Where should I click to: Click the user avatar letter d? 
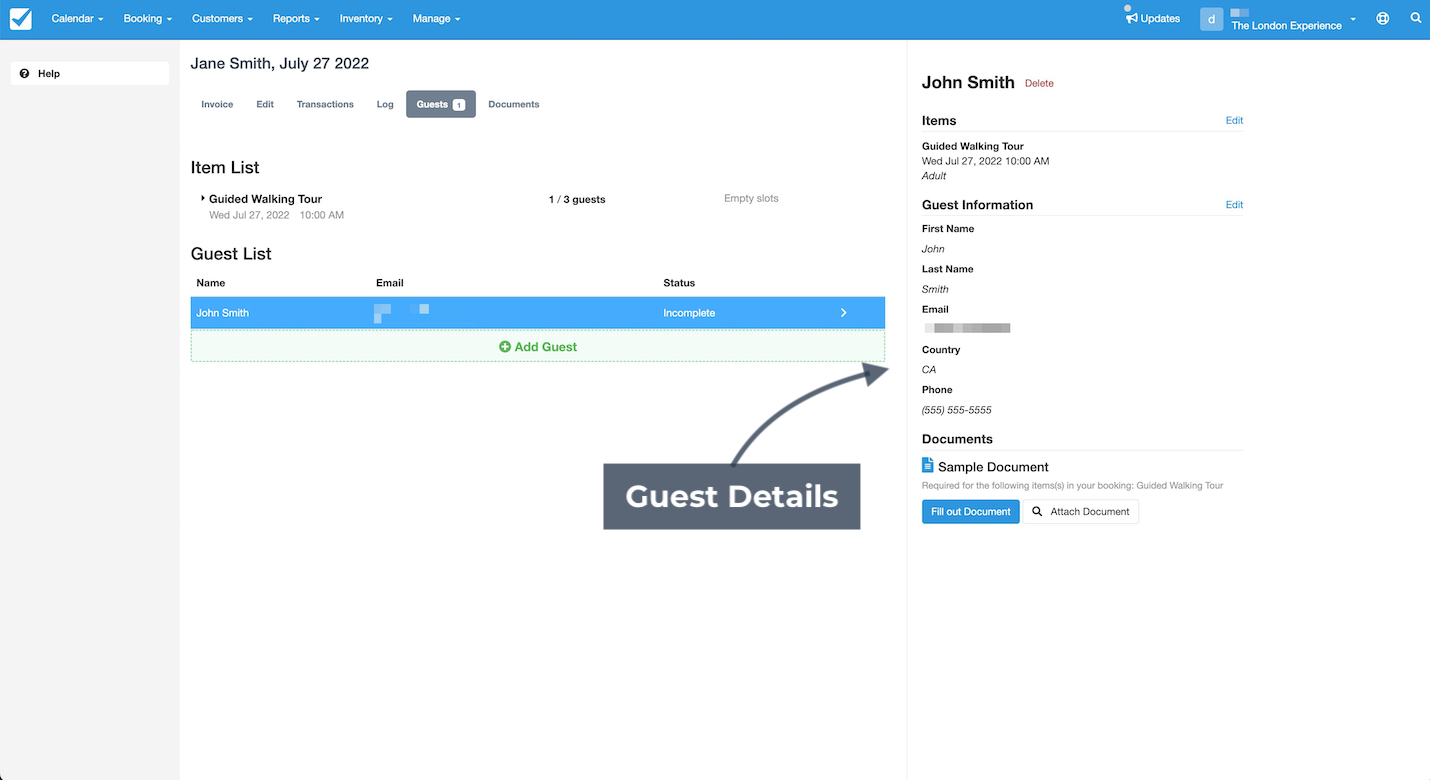(1212, 18)
